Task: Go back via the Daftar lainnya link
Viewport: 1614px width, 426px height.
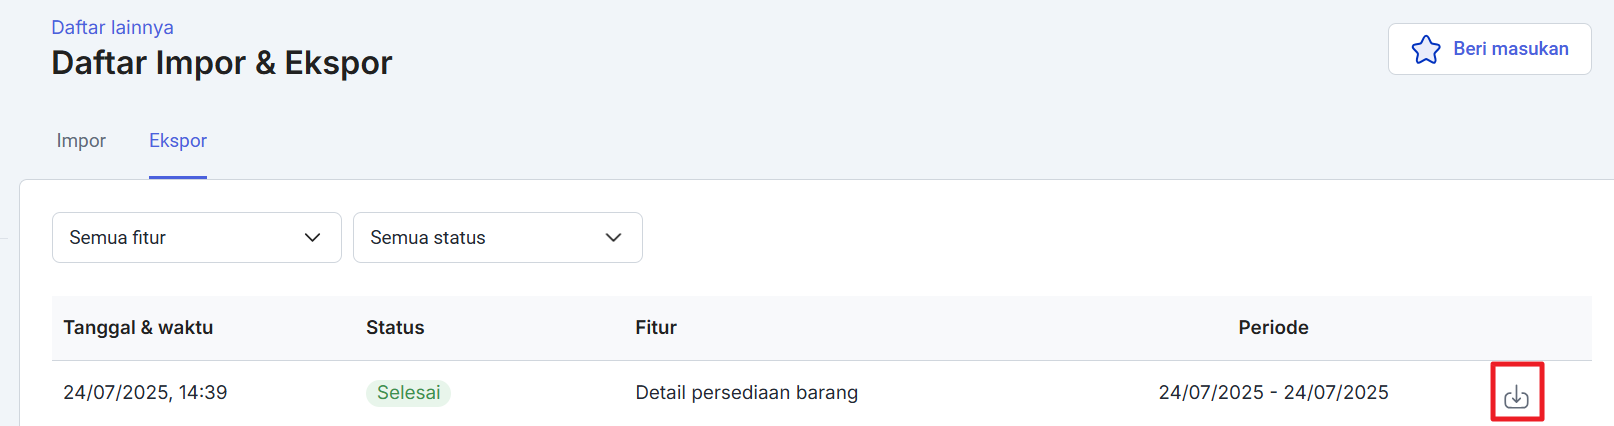Action: point(112,27)
